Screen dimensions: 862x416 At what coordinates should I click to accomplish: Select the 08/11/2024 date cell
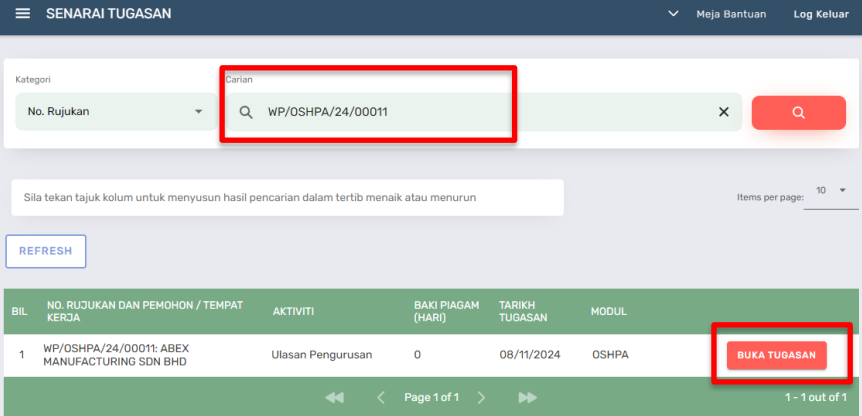click(529, 355)
